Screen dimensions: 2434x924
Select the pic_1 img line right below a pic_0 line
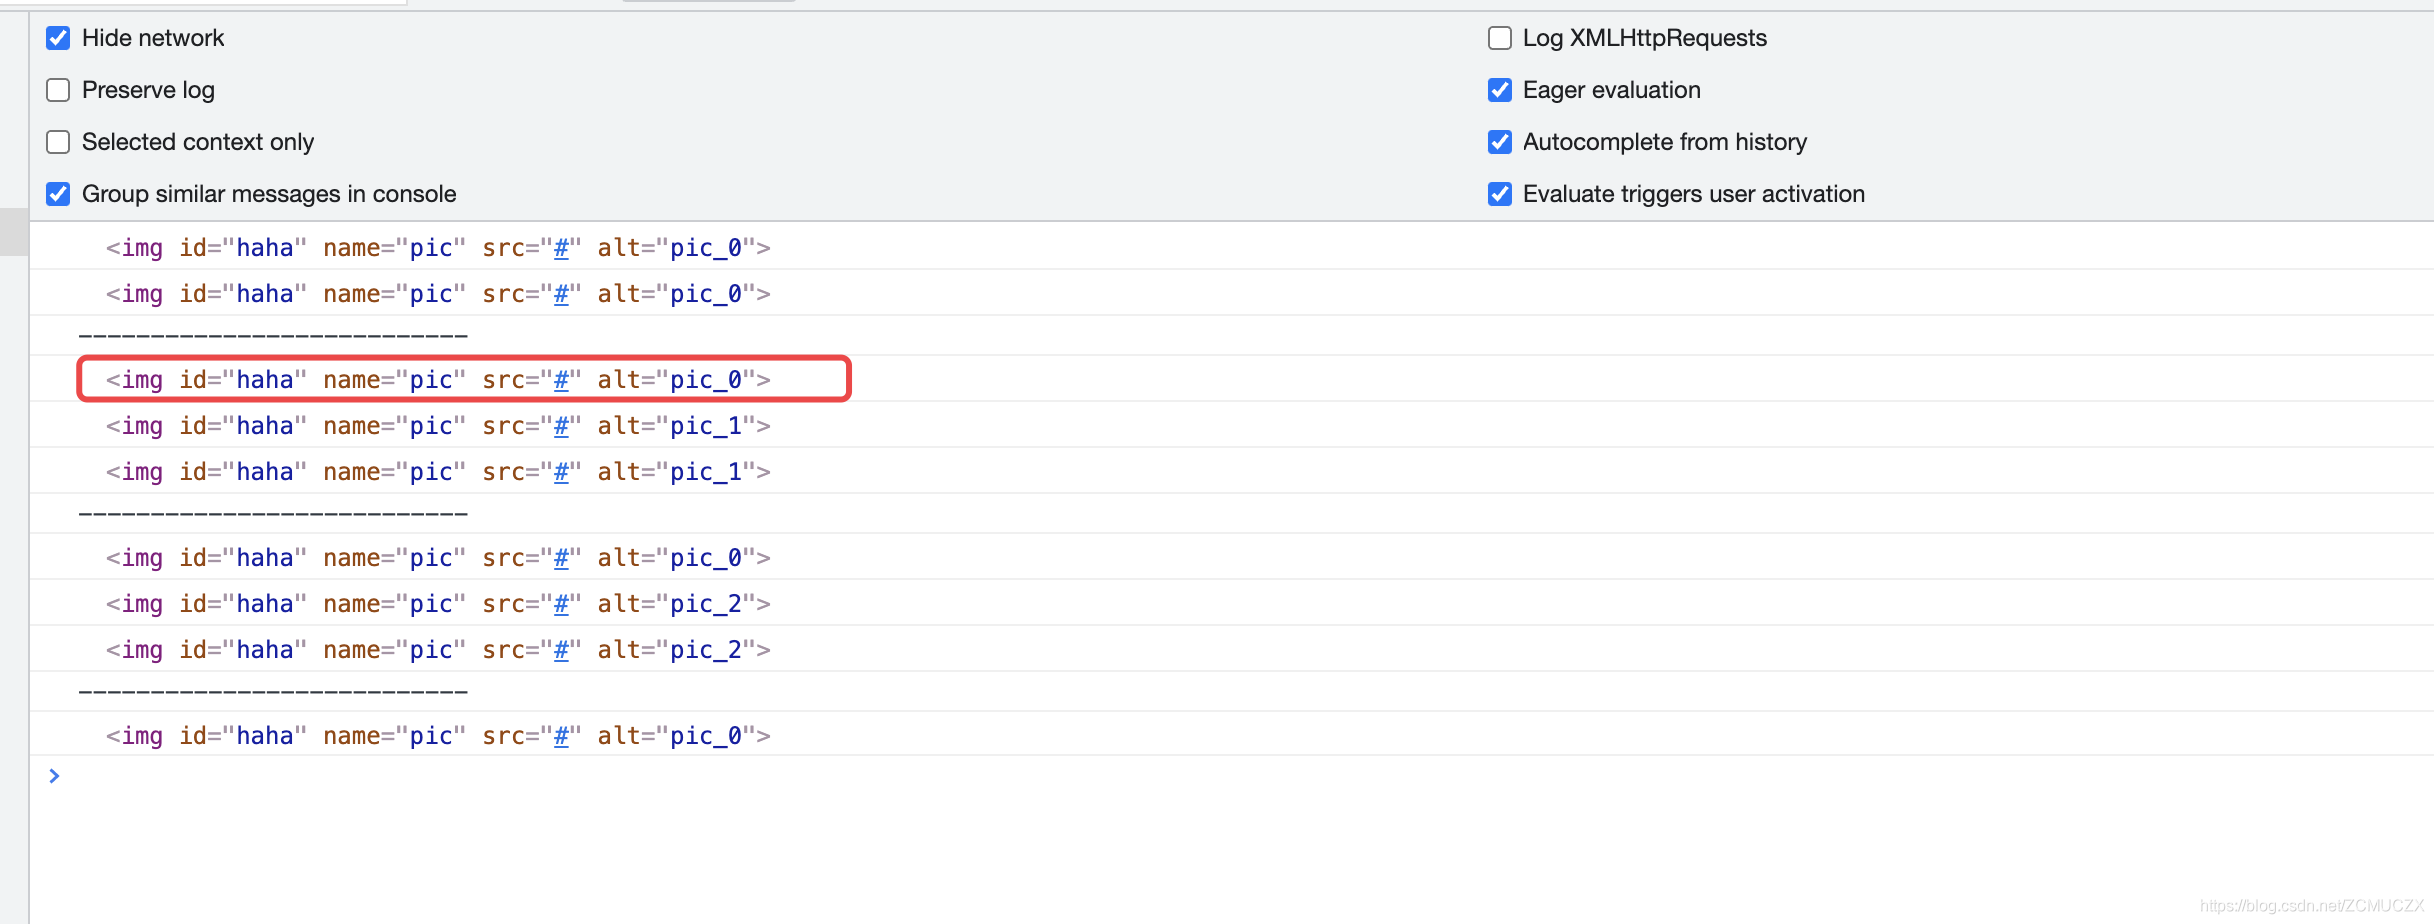438,426
